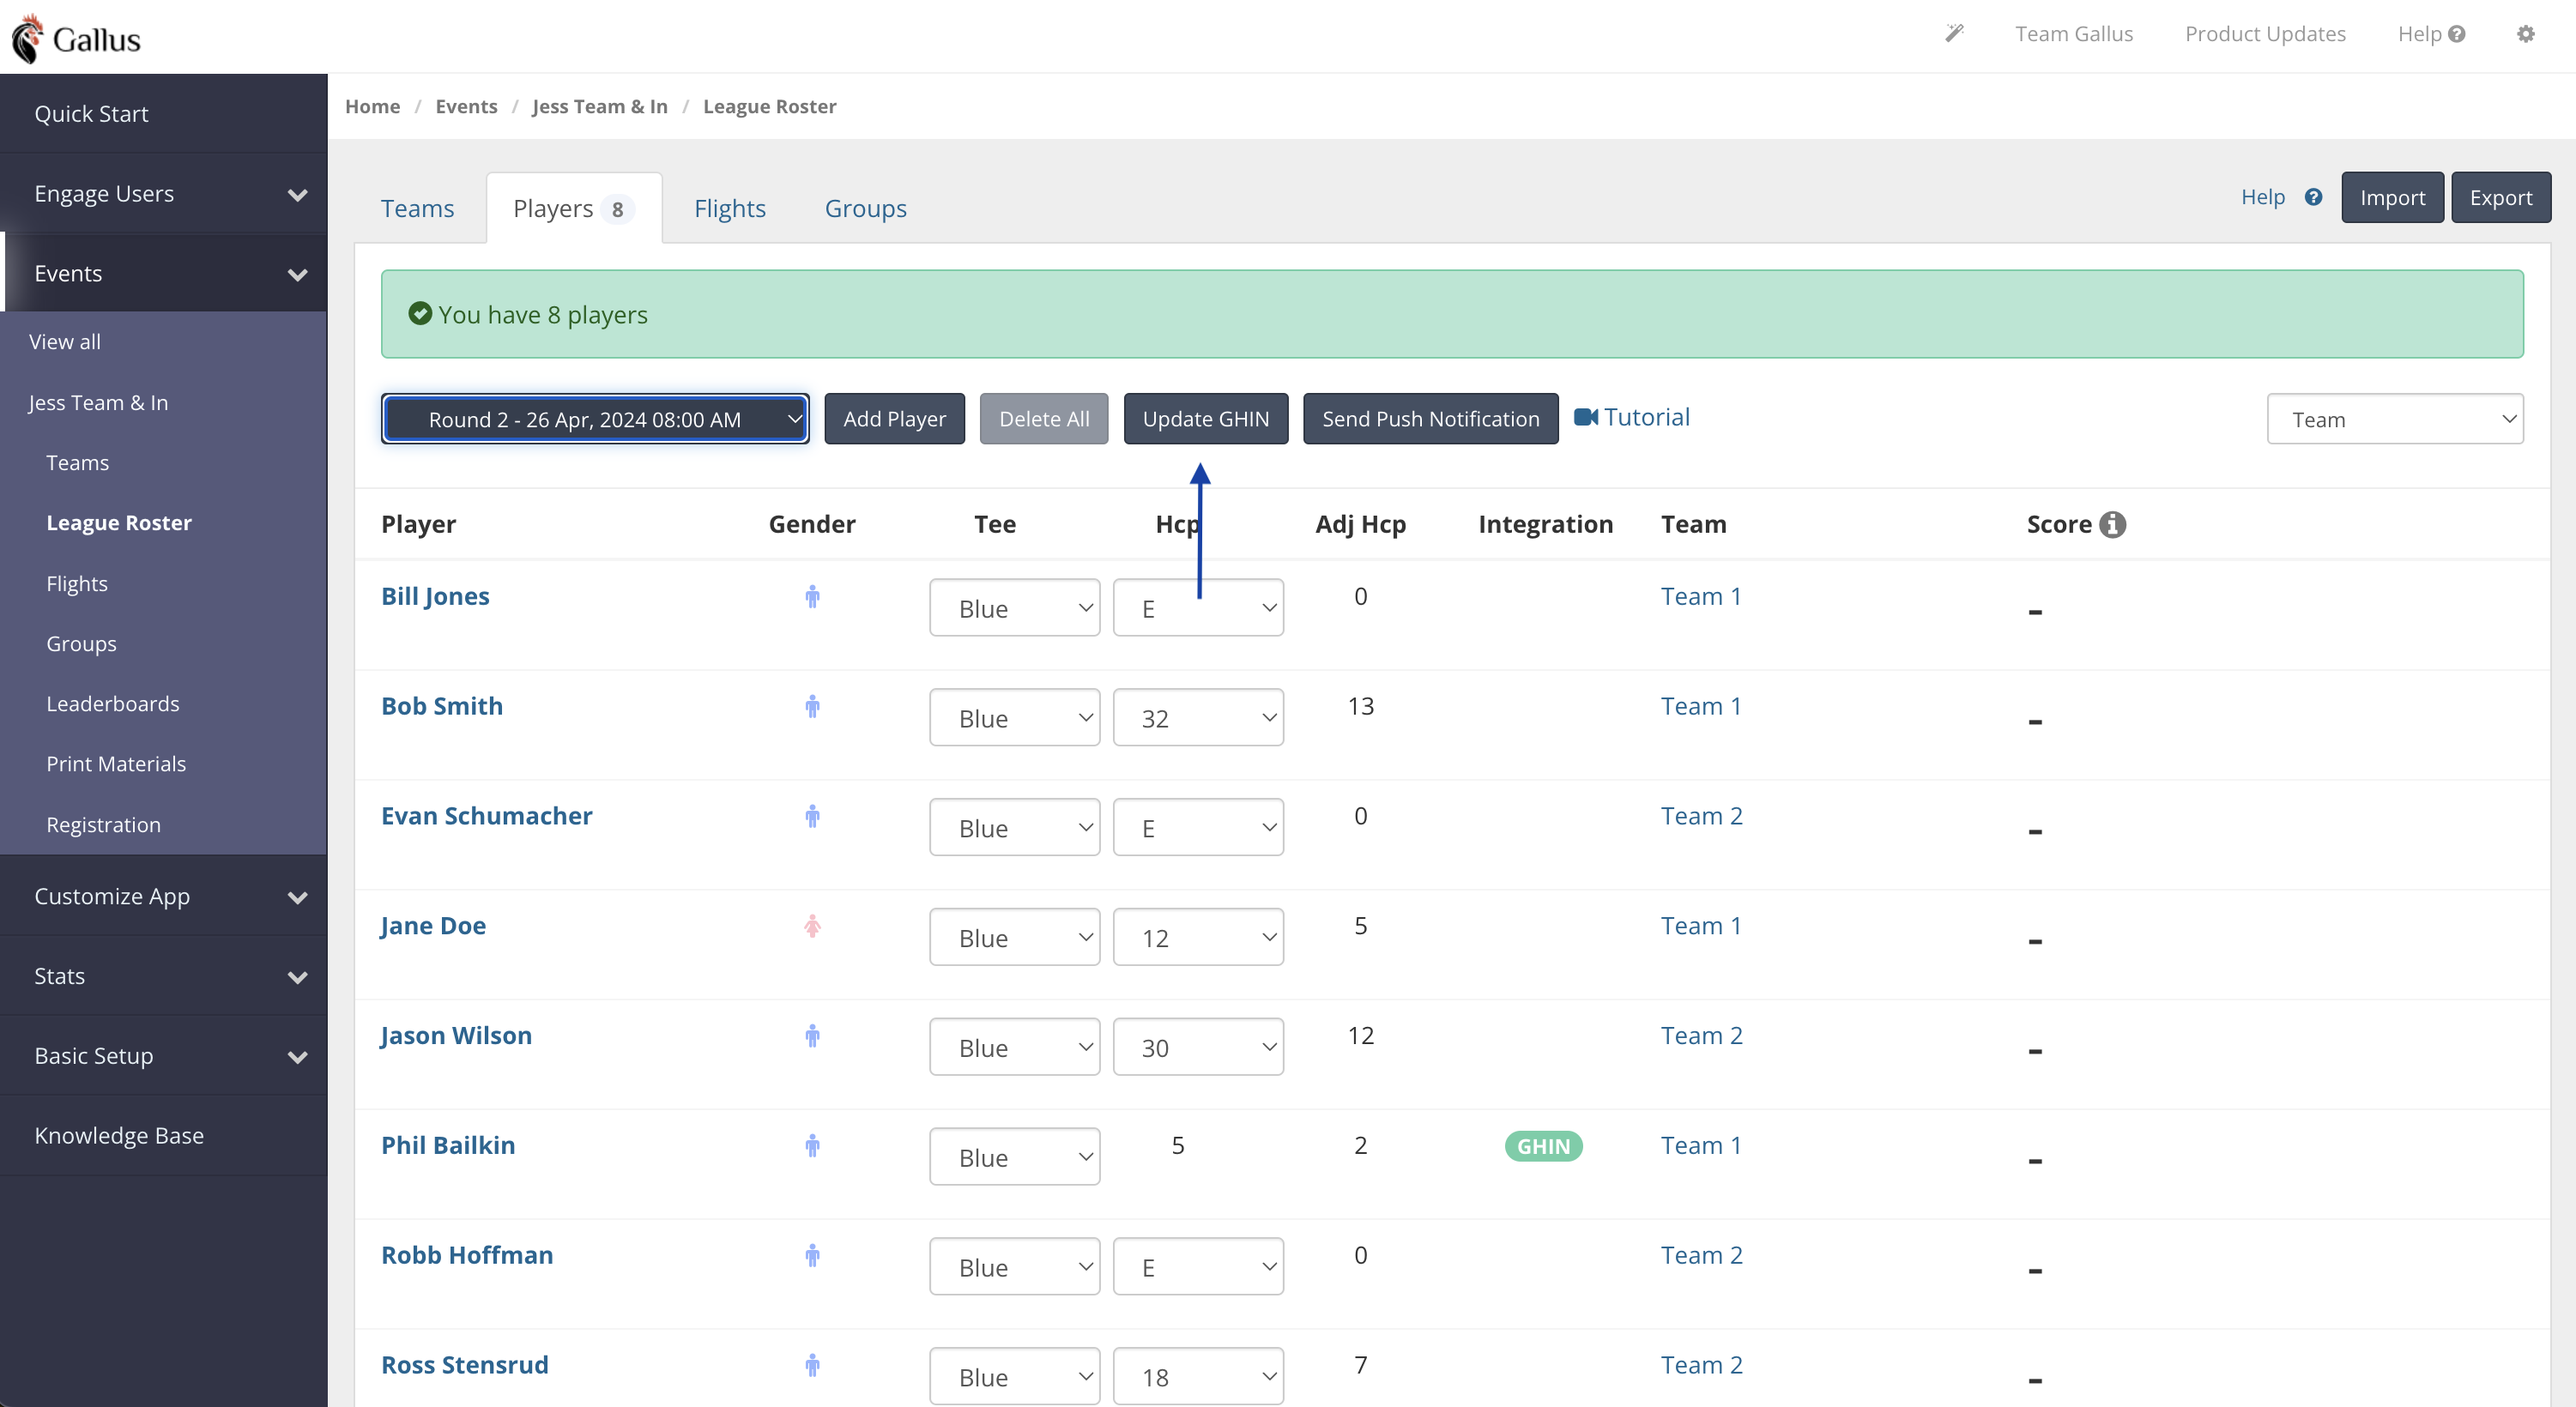Viewport: 2576px width, 1407px height.
Task: Click the Delete All button
Action: [1044, 419]
